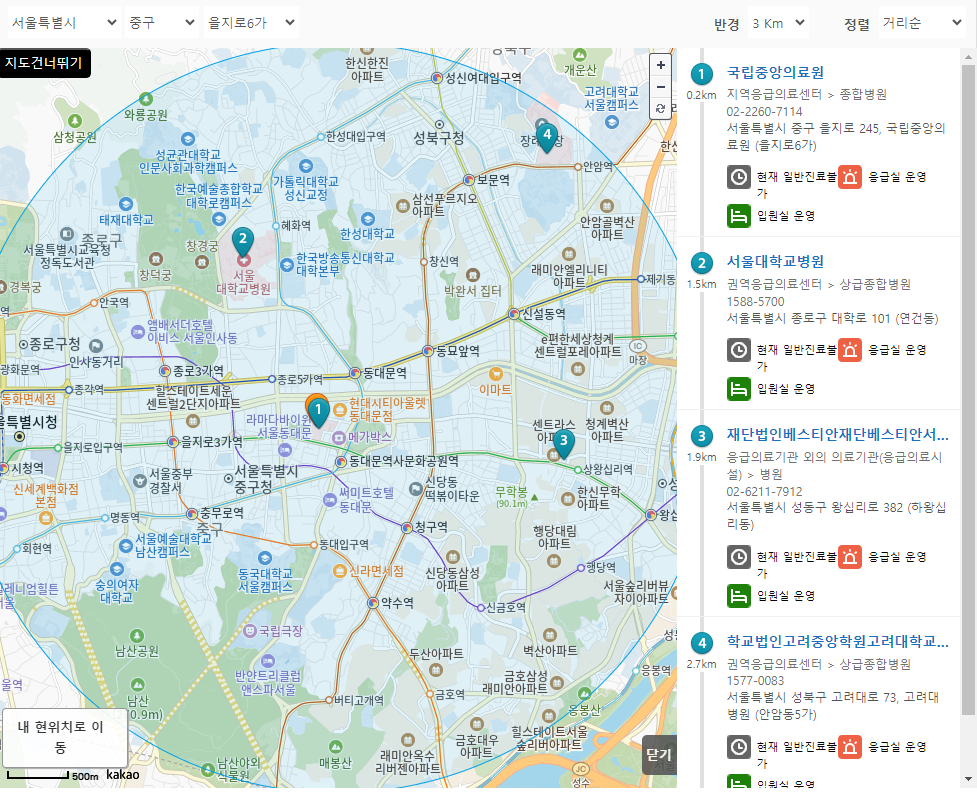Open the 중구 district dropdown
This screenshot has width=977, height=808.
[x=162, y=23]
